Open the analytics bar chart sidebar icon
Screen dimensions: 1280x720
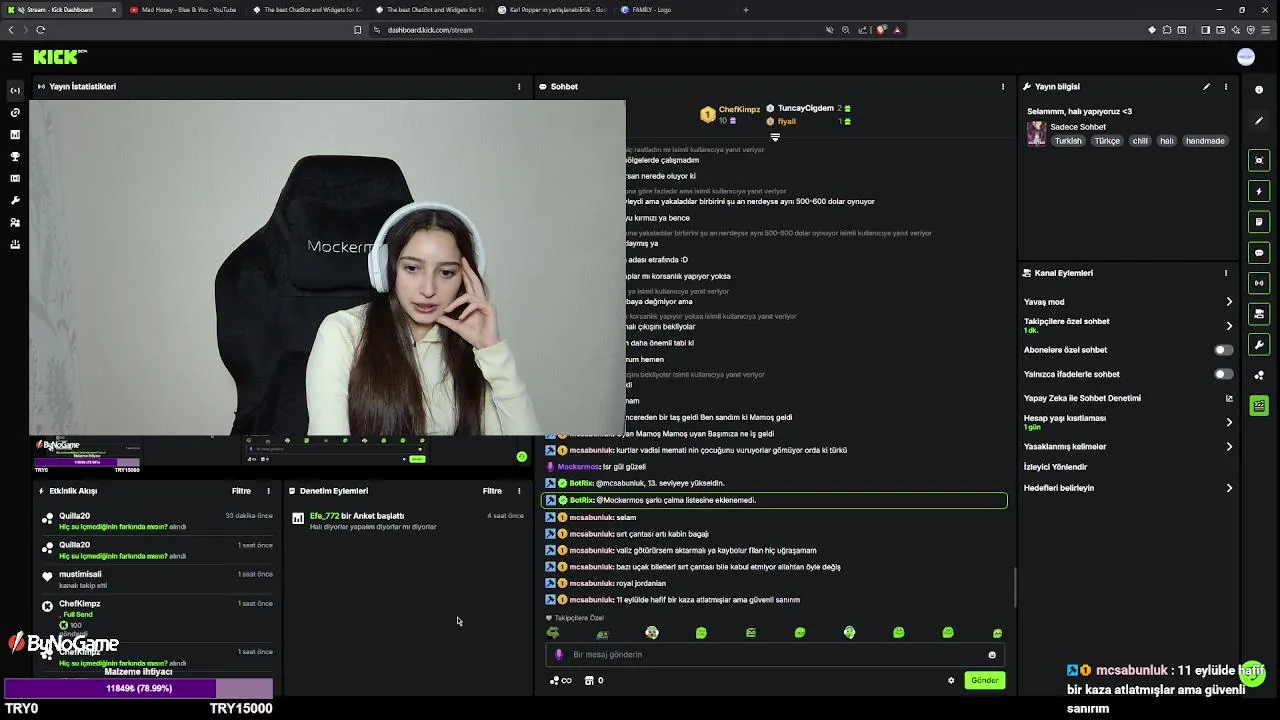tap(15, 134)
